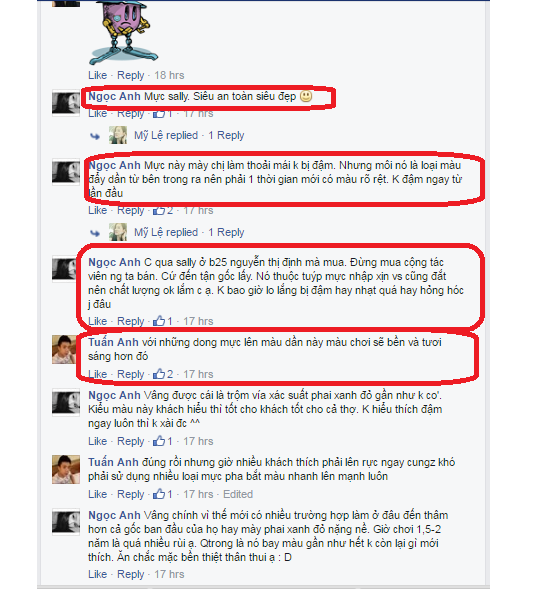Like the last Ngọc Anh comment 'Vâng chính vì thế'
Viewport: 550px width, 589px height.
pos(97,574)
